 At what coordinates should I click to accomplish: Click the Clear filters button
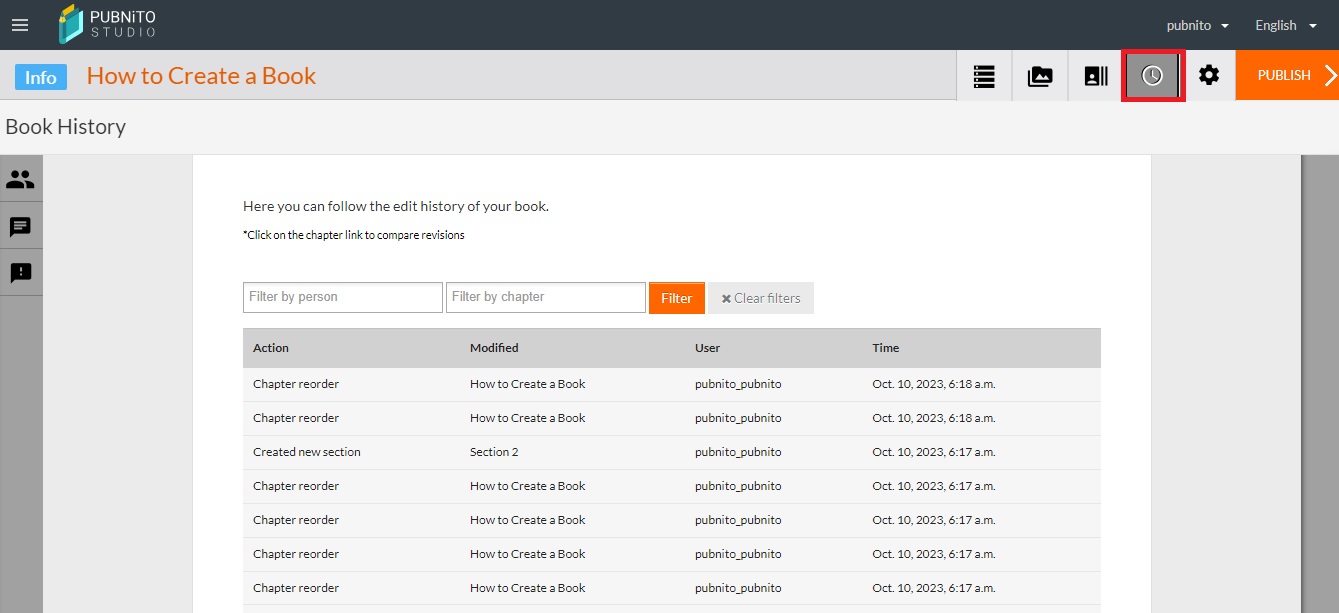(761, 298)
